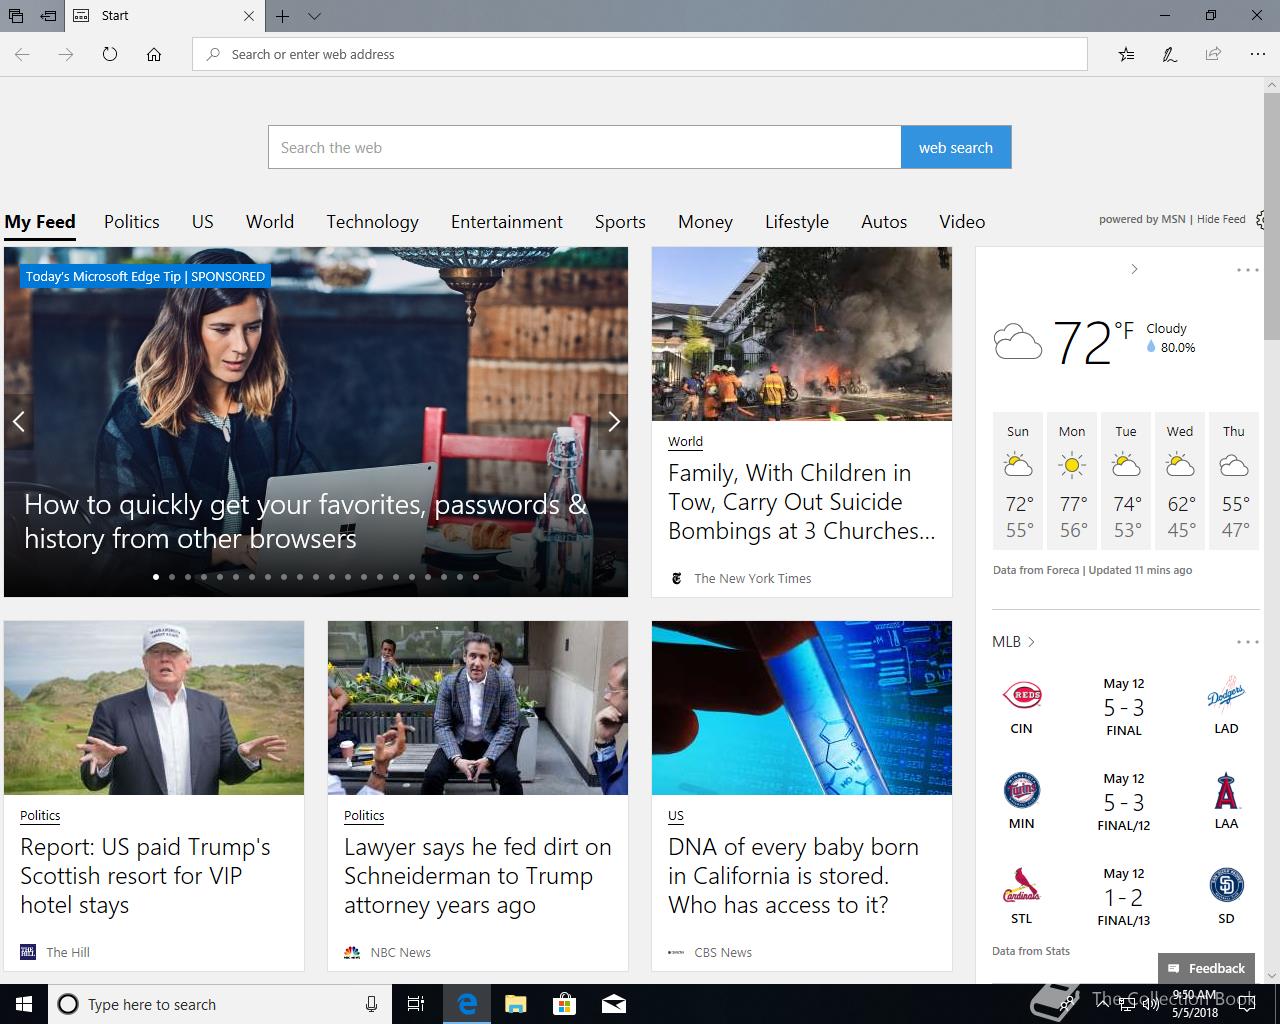This screenshot has height=1024, width=1280.
Task: Click the Minnesota Twins logo
Action: [1021, 790]
